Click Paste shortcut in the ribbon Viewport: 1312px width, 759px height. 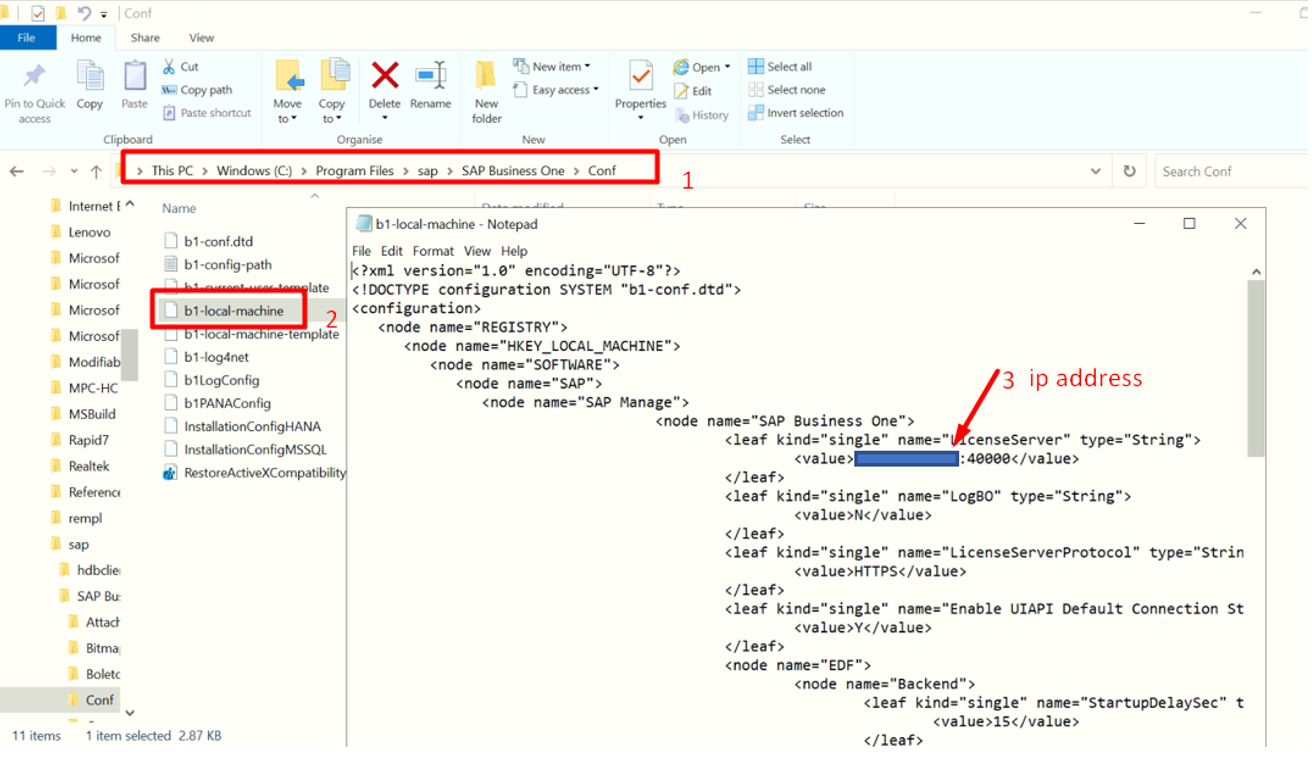207,113
